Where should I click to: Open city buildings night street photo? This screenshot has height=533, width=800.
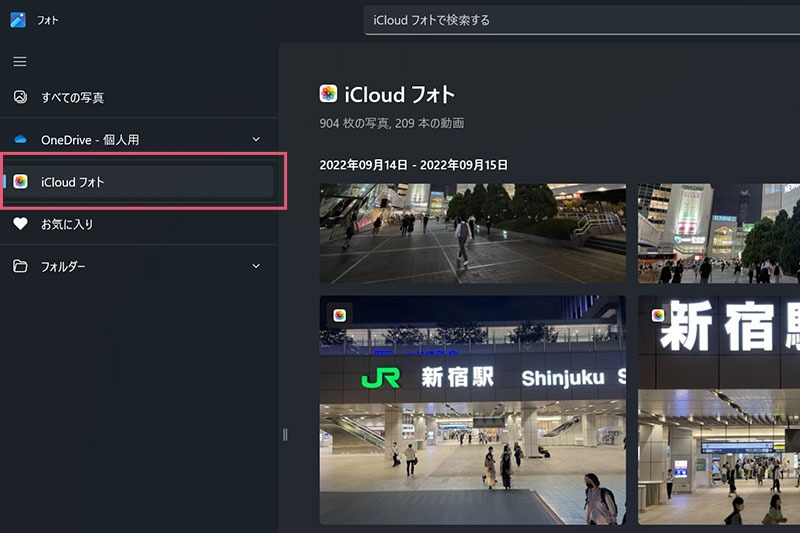(x=719, y=234)
